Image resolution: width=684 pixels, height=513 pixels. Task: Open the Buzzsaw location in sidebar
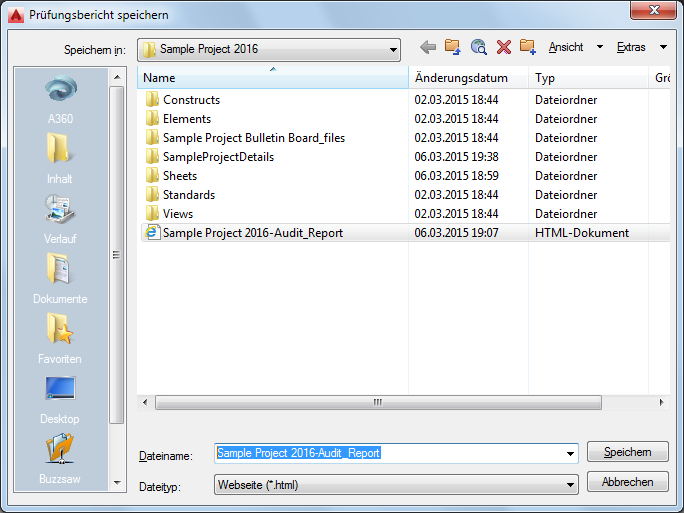pyautogui.click(x=60, y=459)
